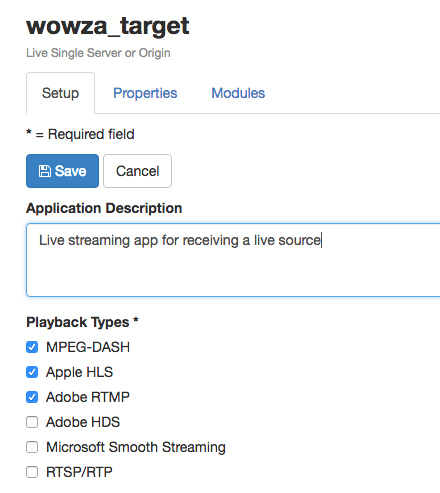The height and width of the screenshot is (493, 440).
Task: Uncheck the MPEG-DASH checkbox
Action: click(x=32, y=347)
